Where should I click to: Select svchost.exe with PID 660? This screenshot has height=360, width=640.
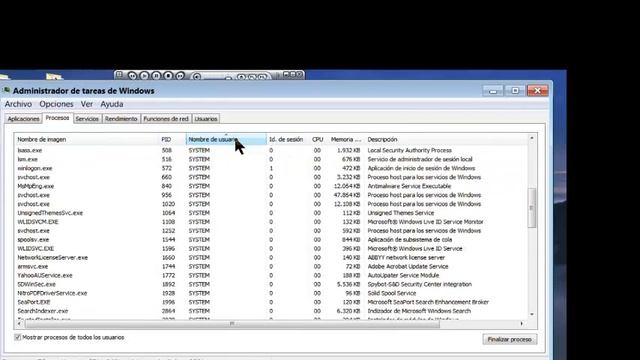coord(271,177)
